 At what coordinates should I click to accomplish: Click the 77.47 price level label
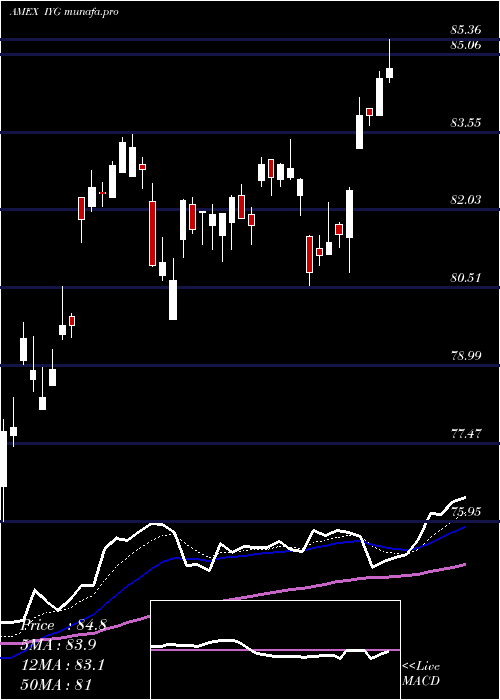(x=466, y=433)
